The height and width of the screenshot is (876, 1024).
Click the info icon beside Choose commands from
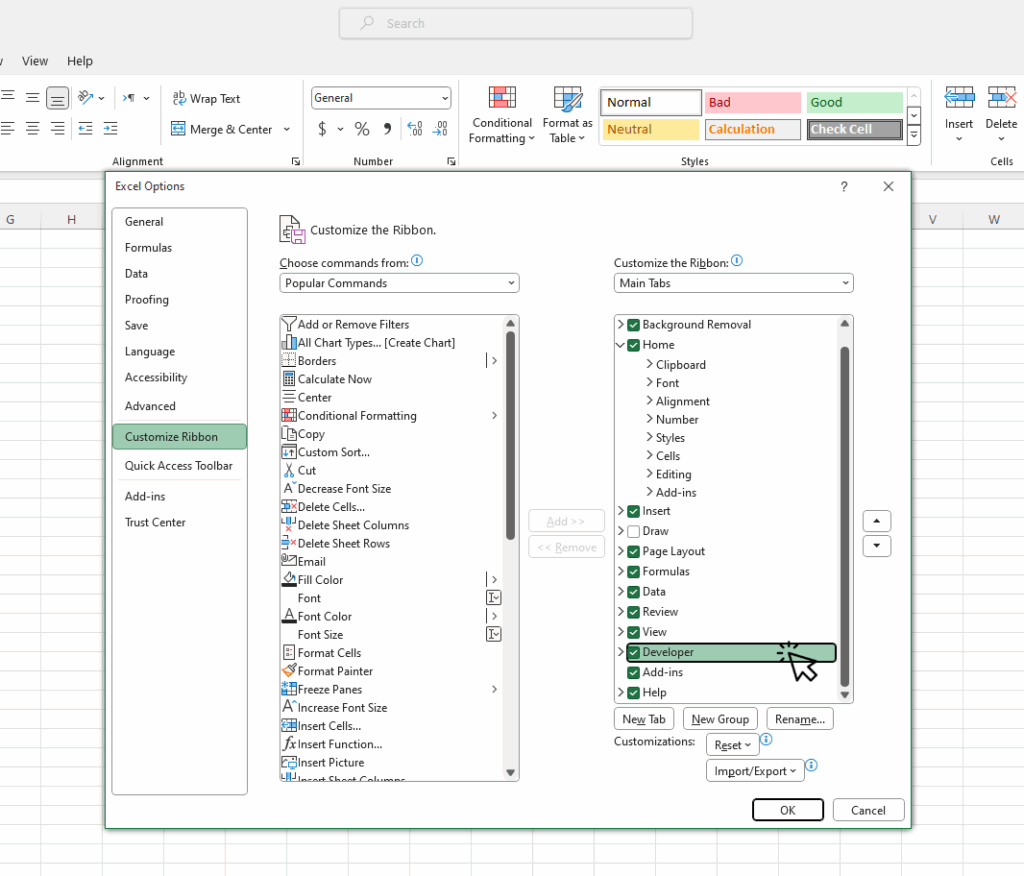[417, 261]
